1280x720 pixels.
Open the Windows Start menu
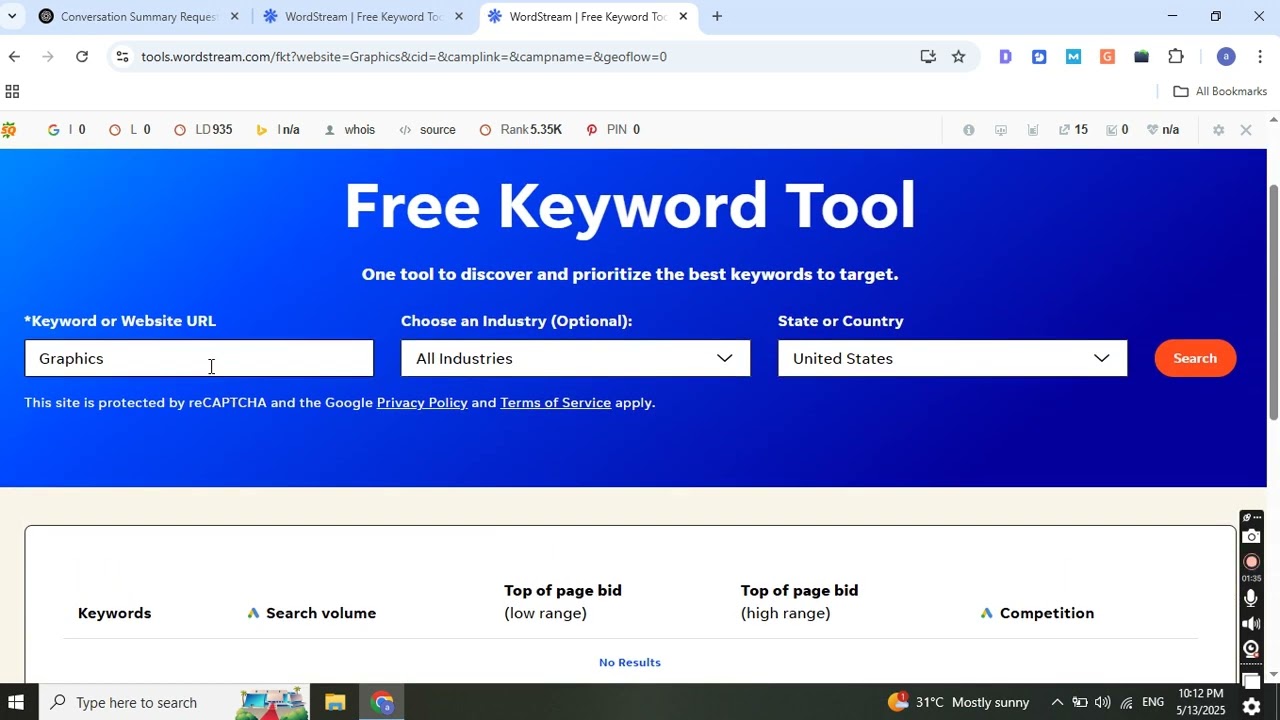(x=16, y=703)
